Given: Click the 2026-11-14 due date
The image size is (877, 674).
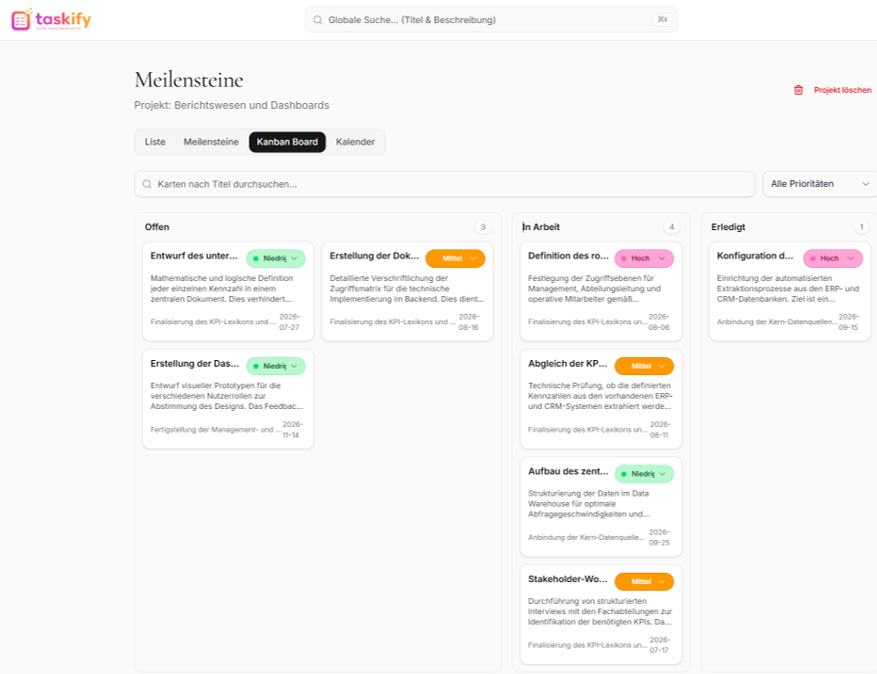Looking at the screenshot, I should (x=292, y=430).
